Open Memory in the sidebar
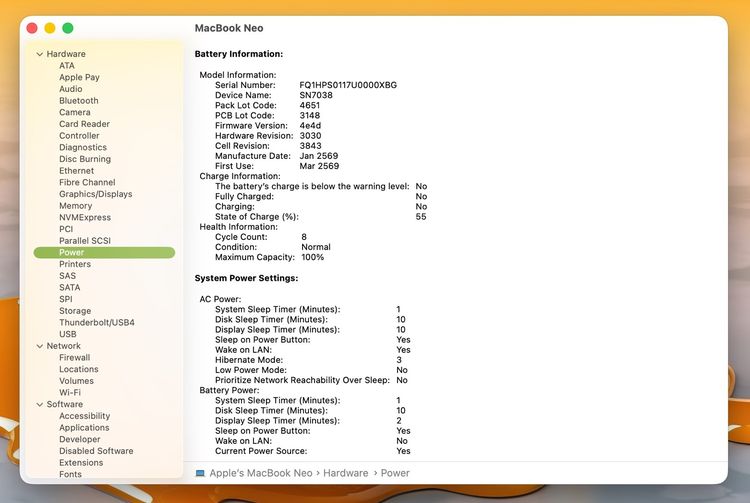 click(x=76, y=206)
